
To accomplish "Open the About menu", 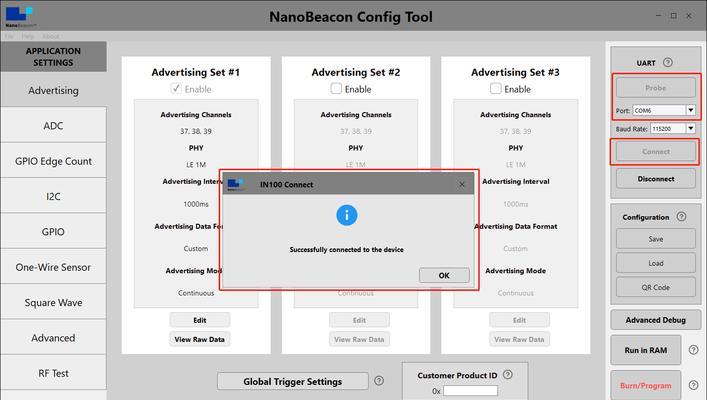I will point(50,36).
